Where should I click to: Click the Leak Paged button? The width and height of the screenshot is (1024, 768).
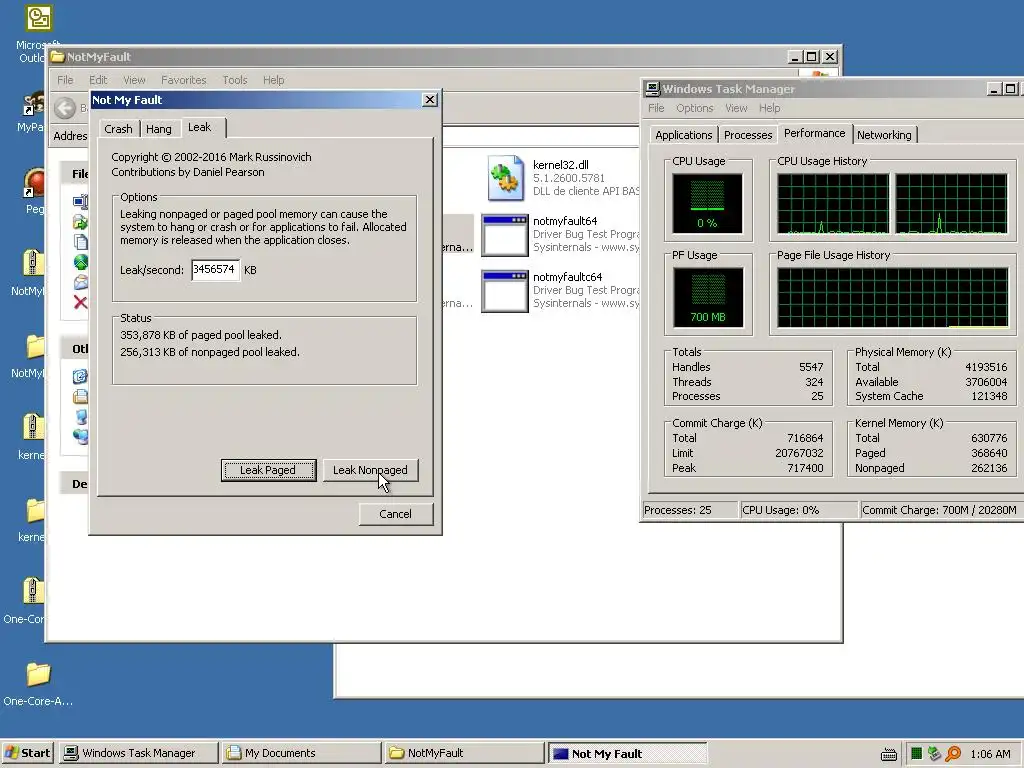click(268, 470)
